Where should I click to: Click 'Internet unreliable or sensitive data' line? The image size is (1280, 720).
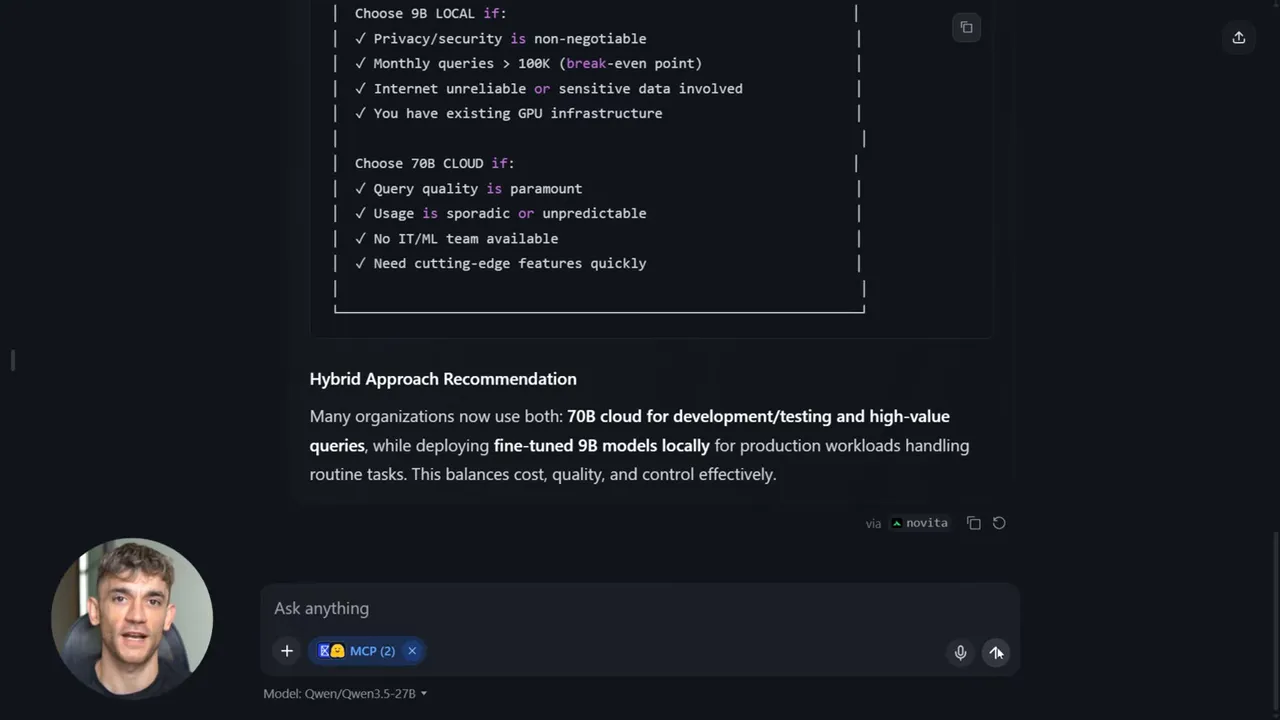pos(548,88)
